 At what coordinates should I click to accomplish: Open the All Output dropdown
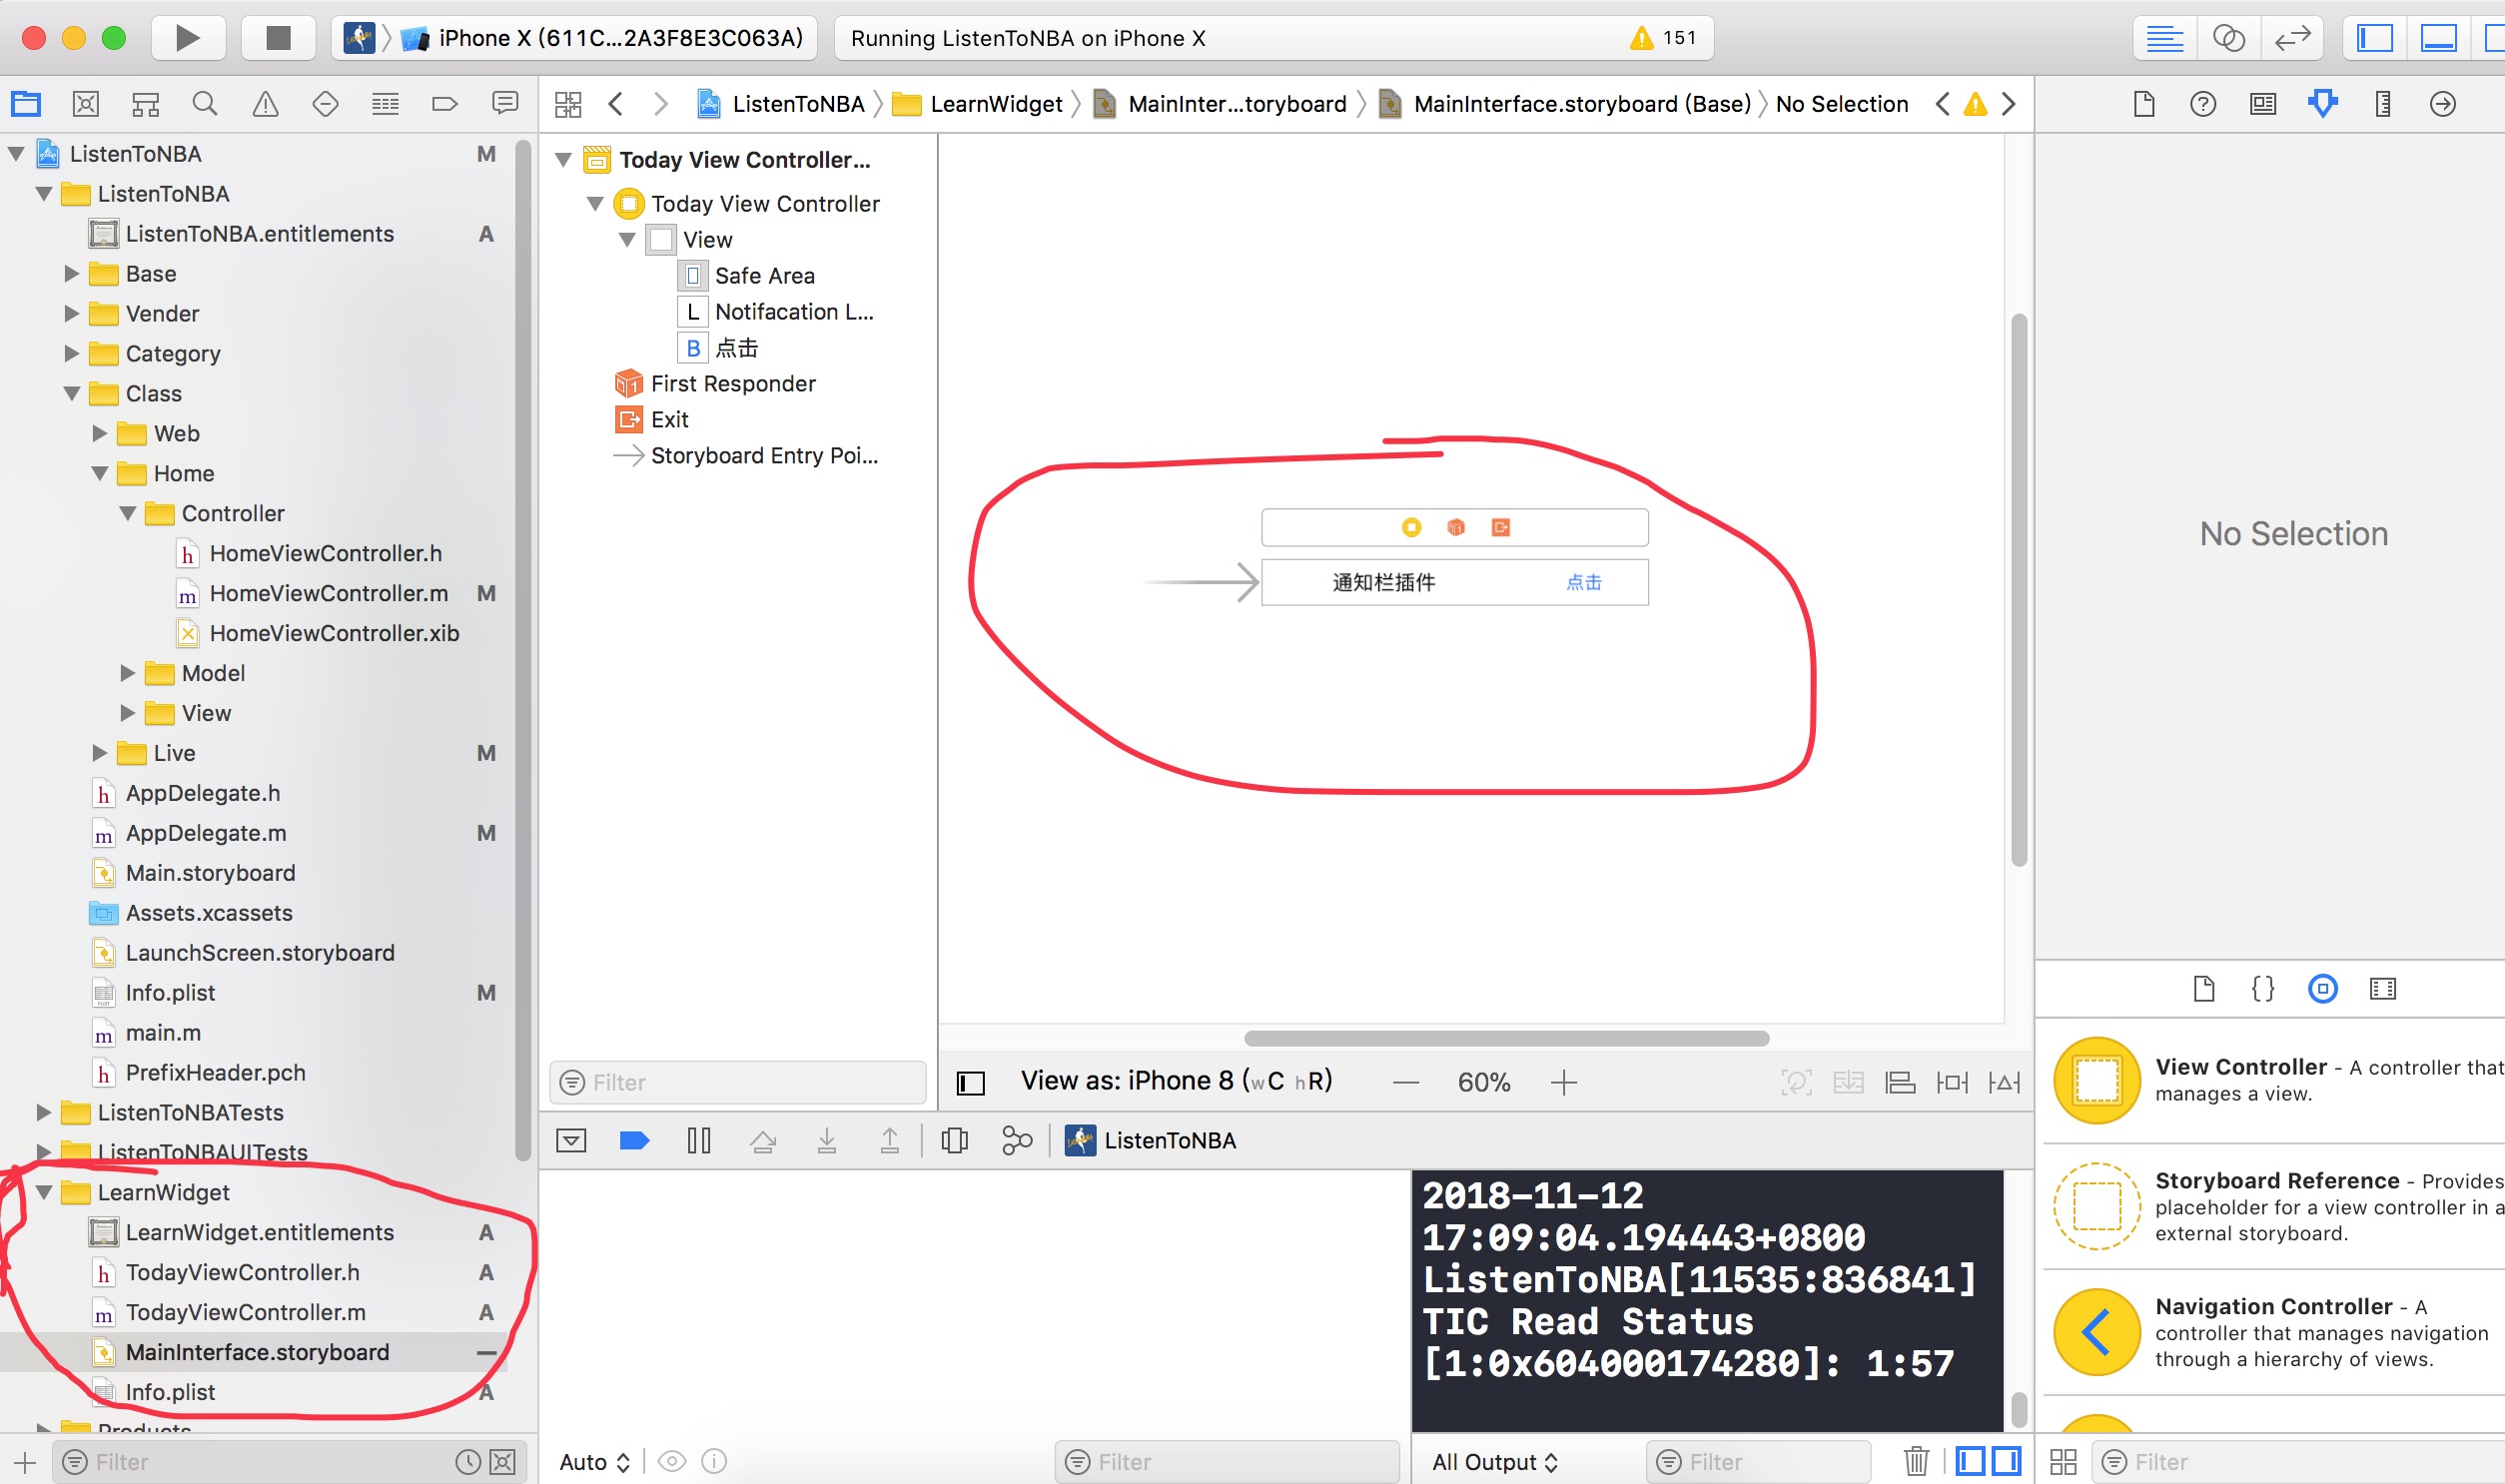click(x=1494, y=1461)
